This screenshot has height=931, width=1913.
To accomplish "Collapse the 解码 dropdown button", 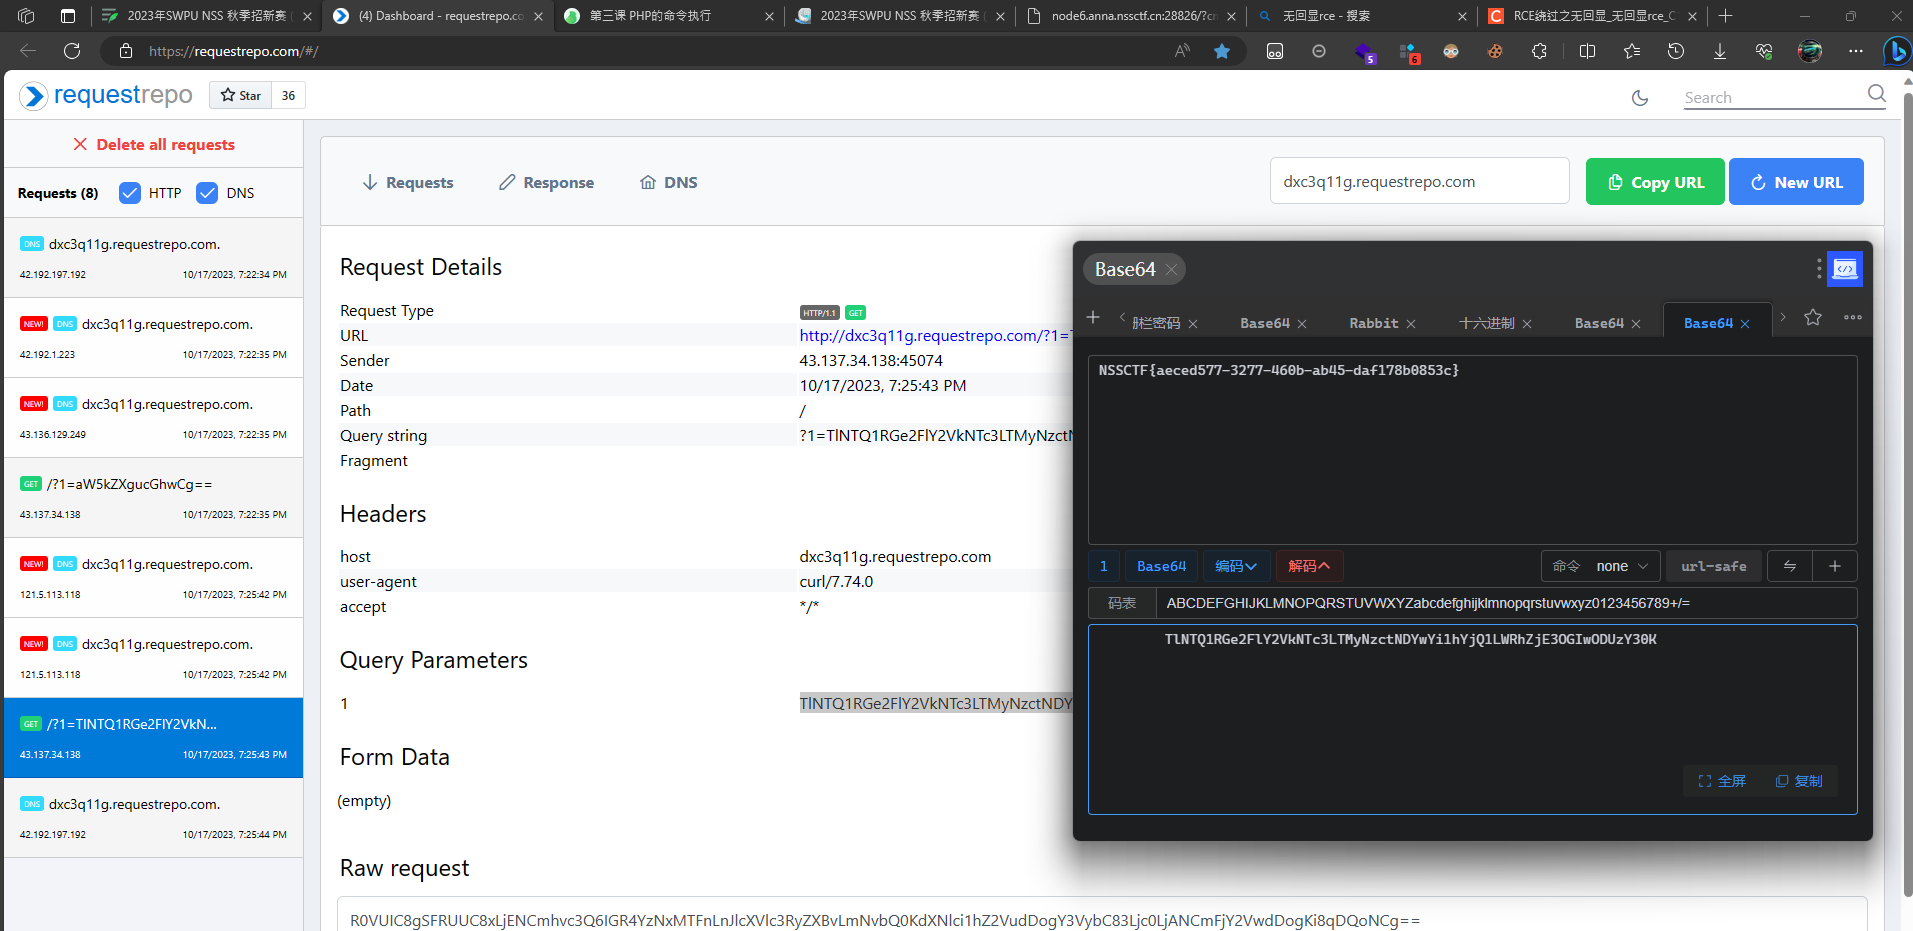I will pyautogui.click(x=1309, y=566).
